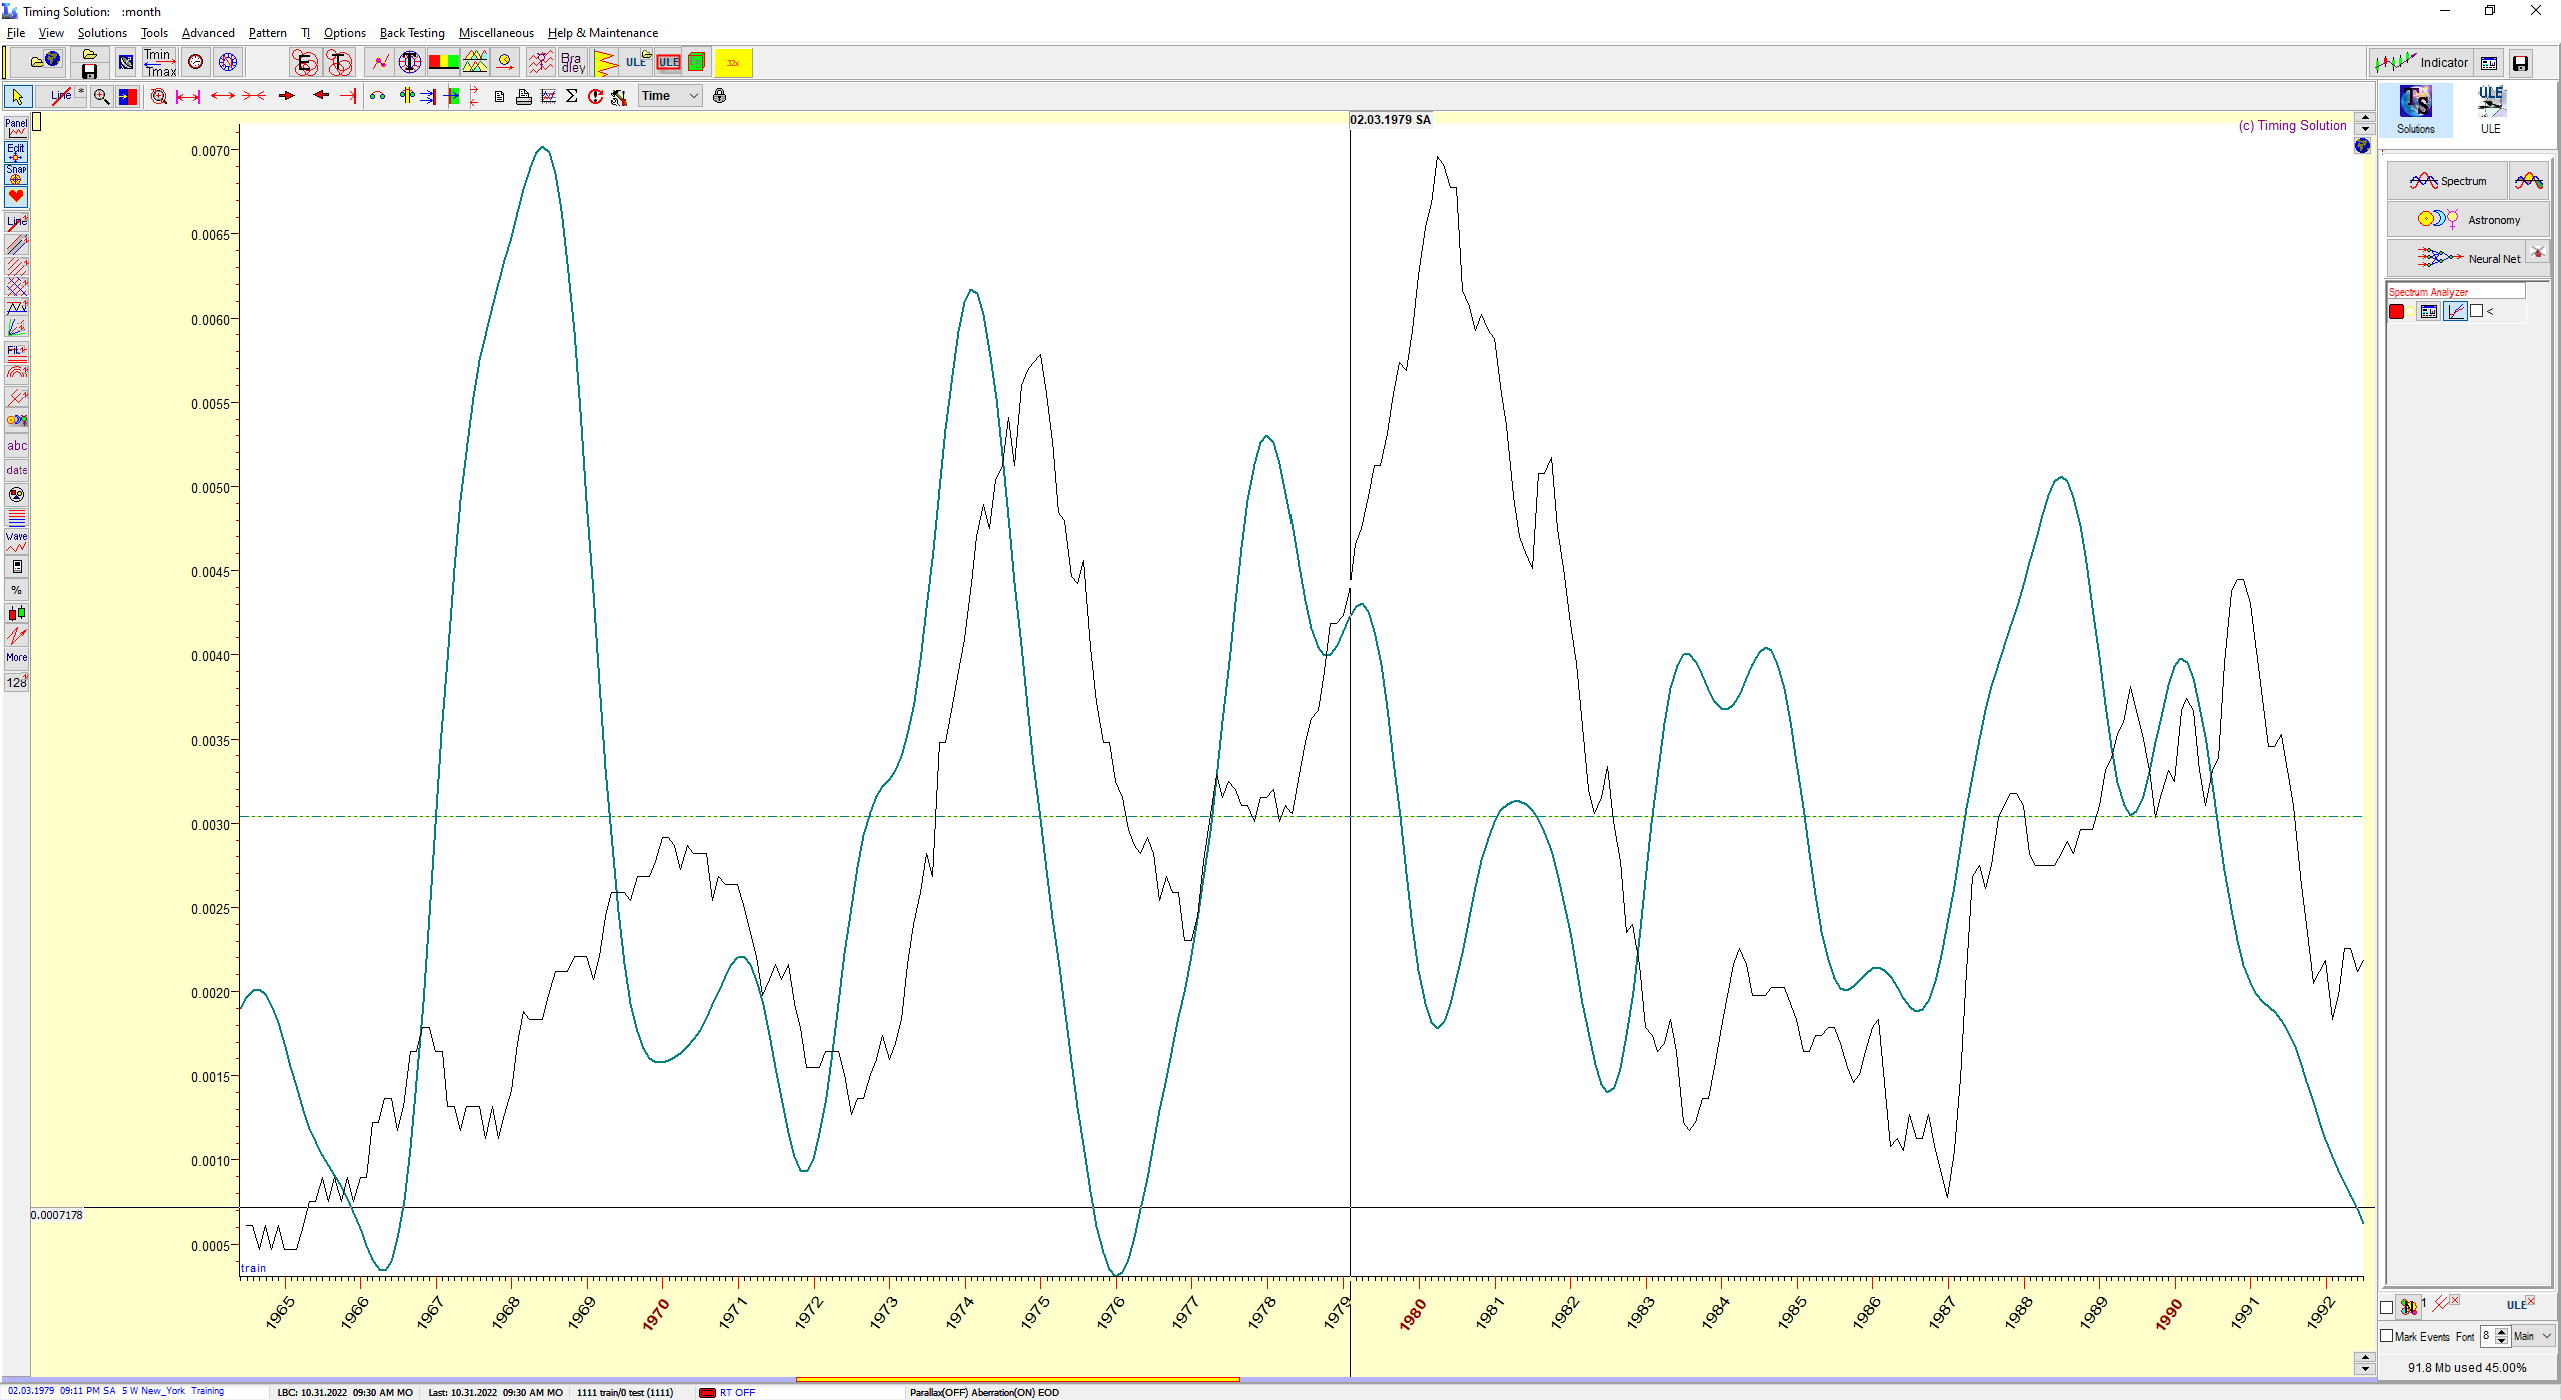Toggle the white checkbox in Spectrum Analyzer
Screen dimensions: 2561x1400
2476,311
